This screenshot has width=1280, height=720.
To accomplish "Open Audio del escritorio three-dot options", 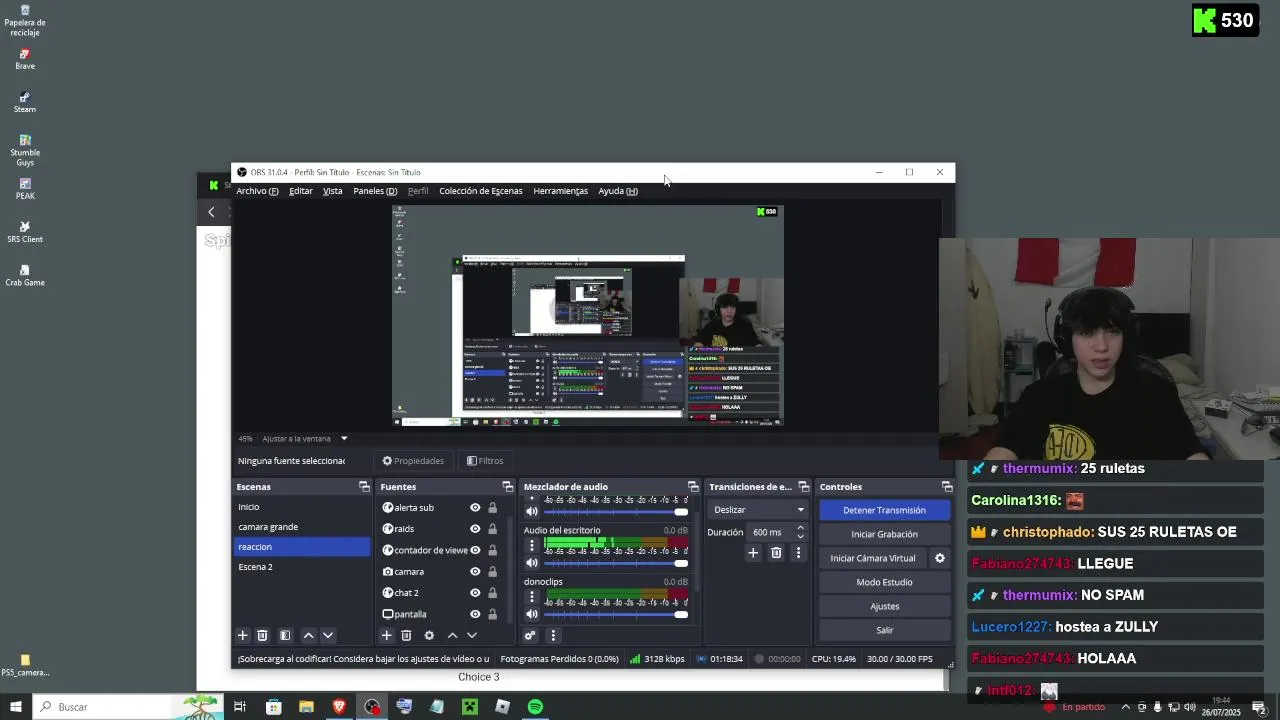I will click(x=532, y=545).
